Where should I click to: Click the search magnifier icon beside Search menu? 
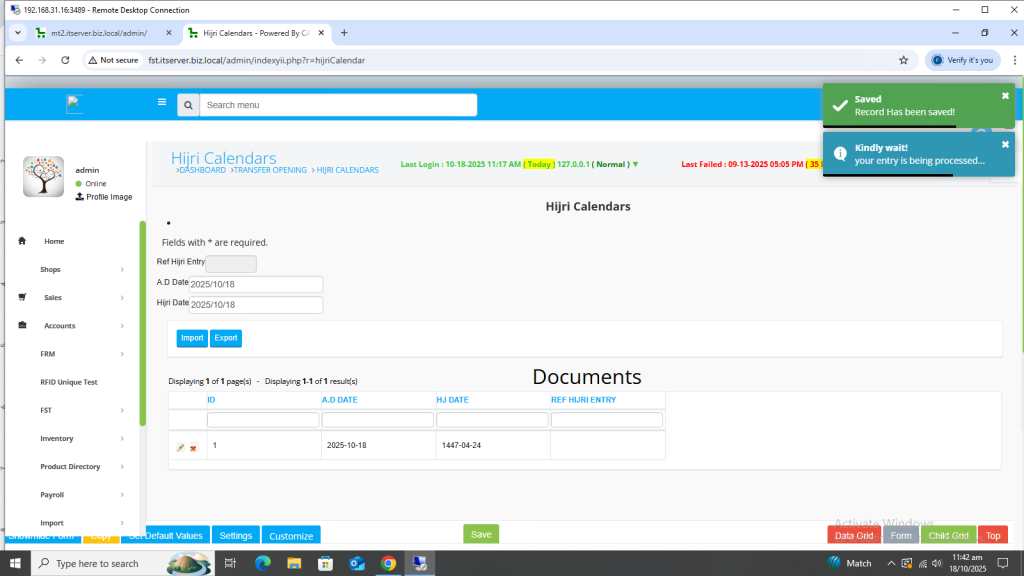click(188, 105)
